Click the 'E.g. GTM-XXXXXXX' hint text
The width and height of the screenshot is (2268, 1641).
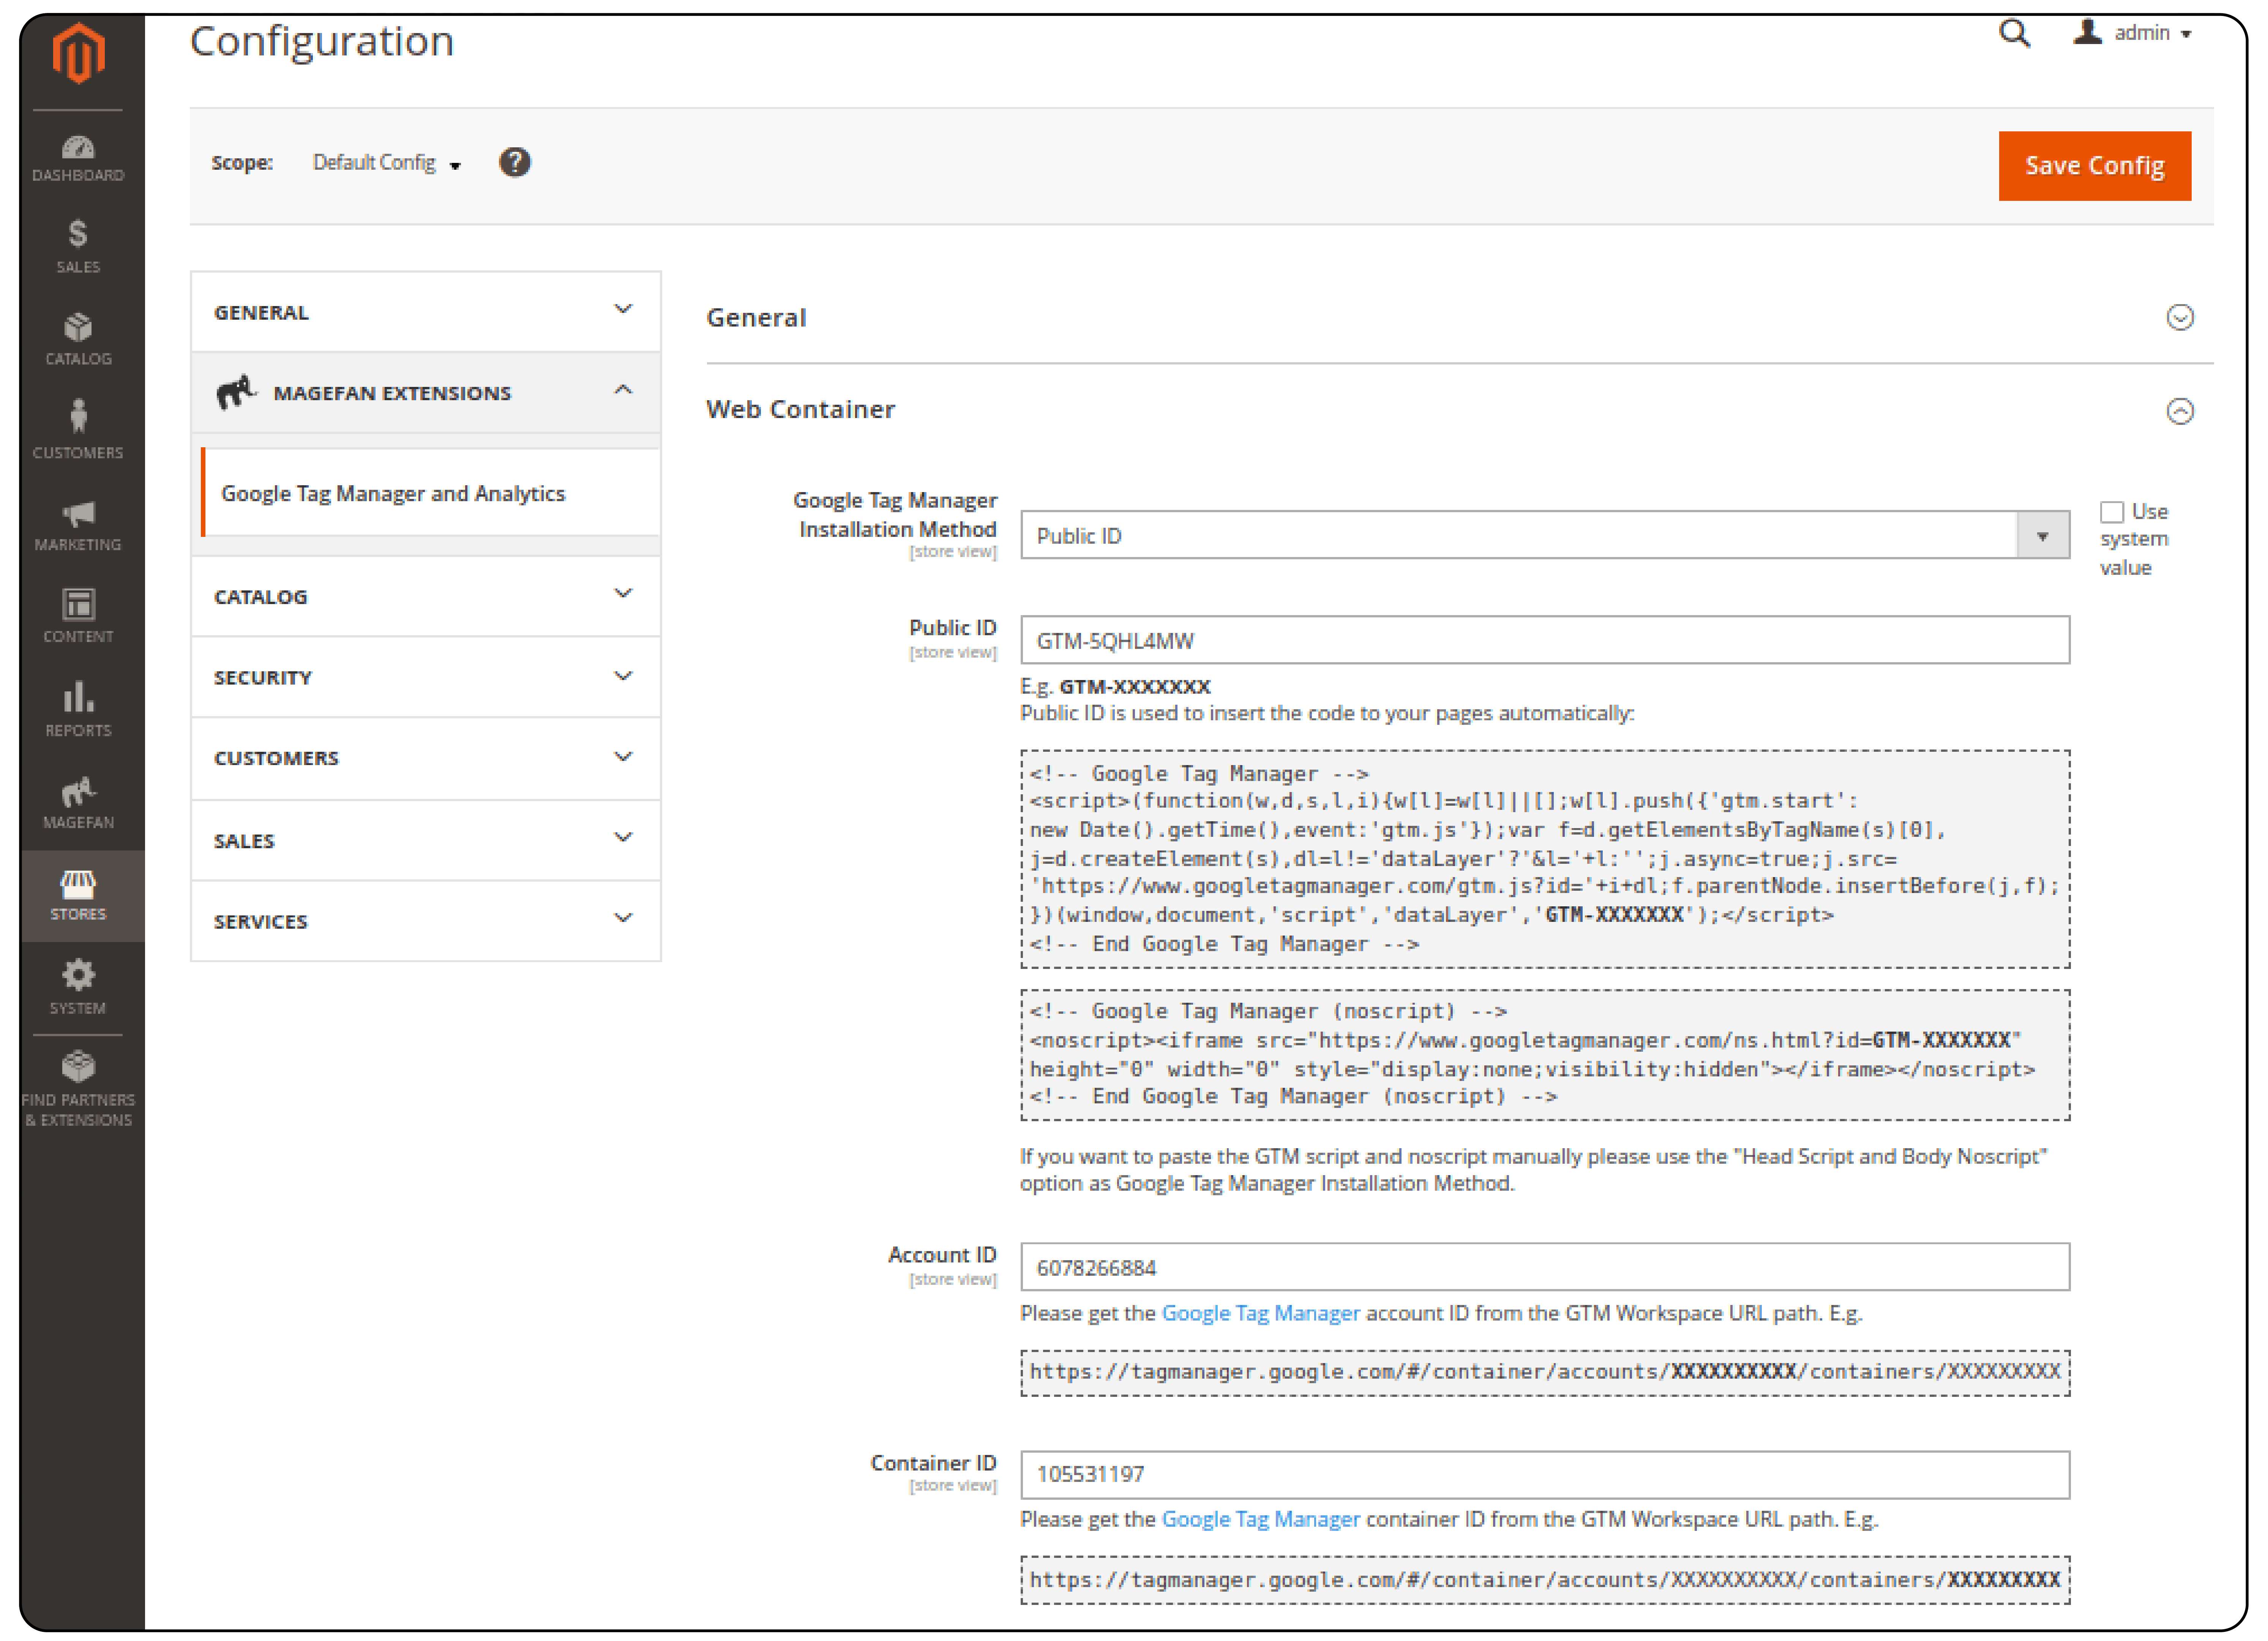[x=1115, y=687]
